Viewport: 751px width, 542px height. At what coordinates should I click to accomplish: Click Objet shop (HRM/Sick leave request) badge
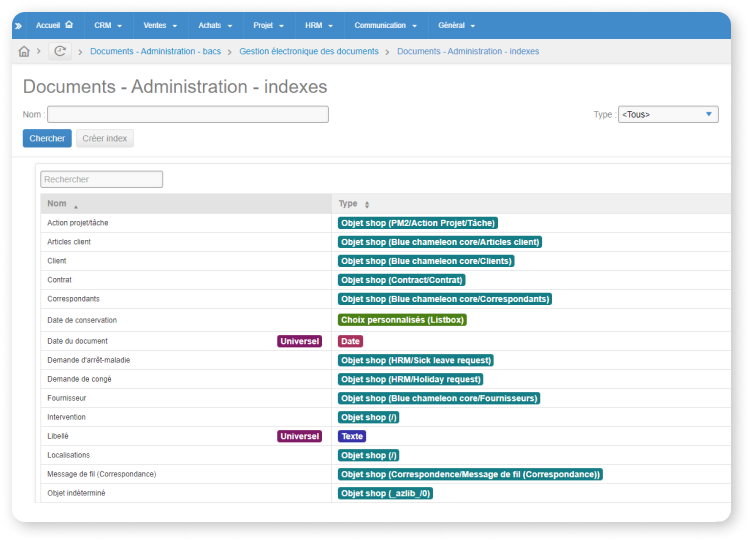pos(416,360)
